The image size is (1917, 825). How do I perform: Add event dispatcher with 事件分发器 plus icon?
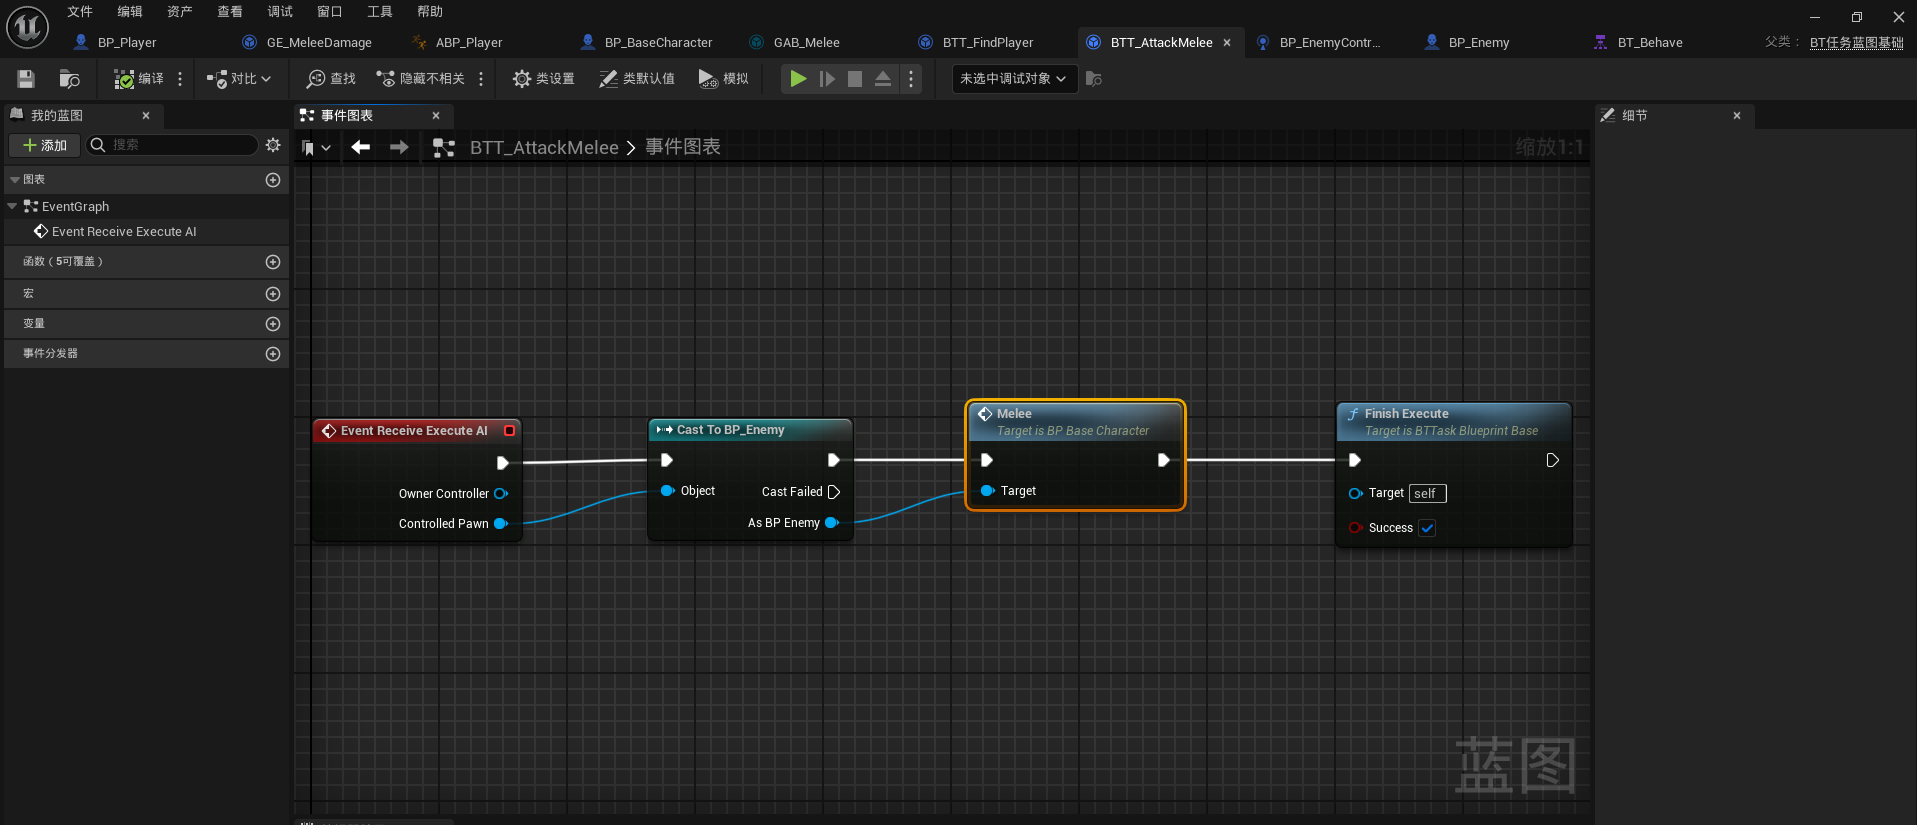[273, 354]
